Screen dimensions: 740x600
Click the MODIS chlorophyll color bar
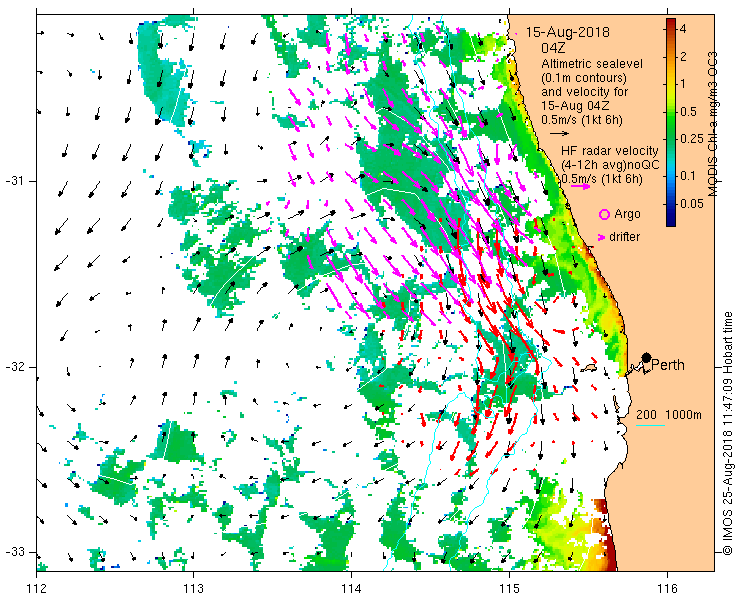point(671,123)
